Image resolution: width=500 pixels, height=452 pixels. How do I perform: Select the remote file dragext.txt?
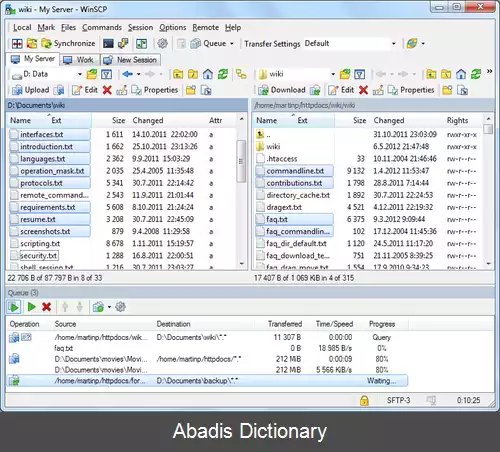[x=284, y=207]
